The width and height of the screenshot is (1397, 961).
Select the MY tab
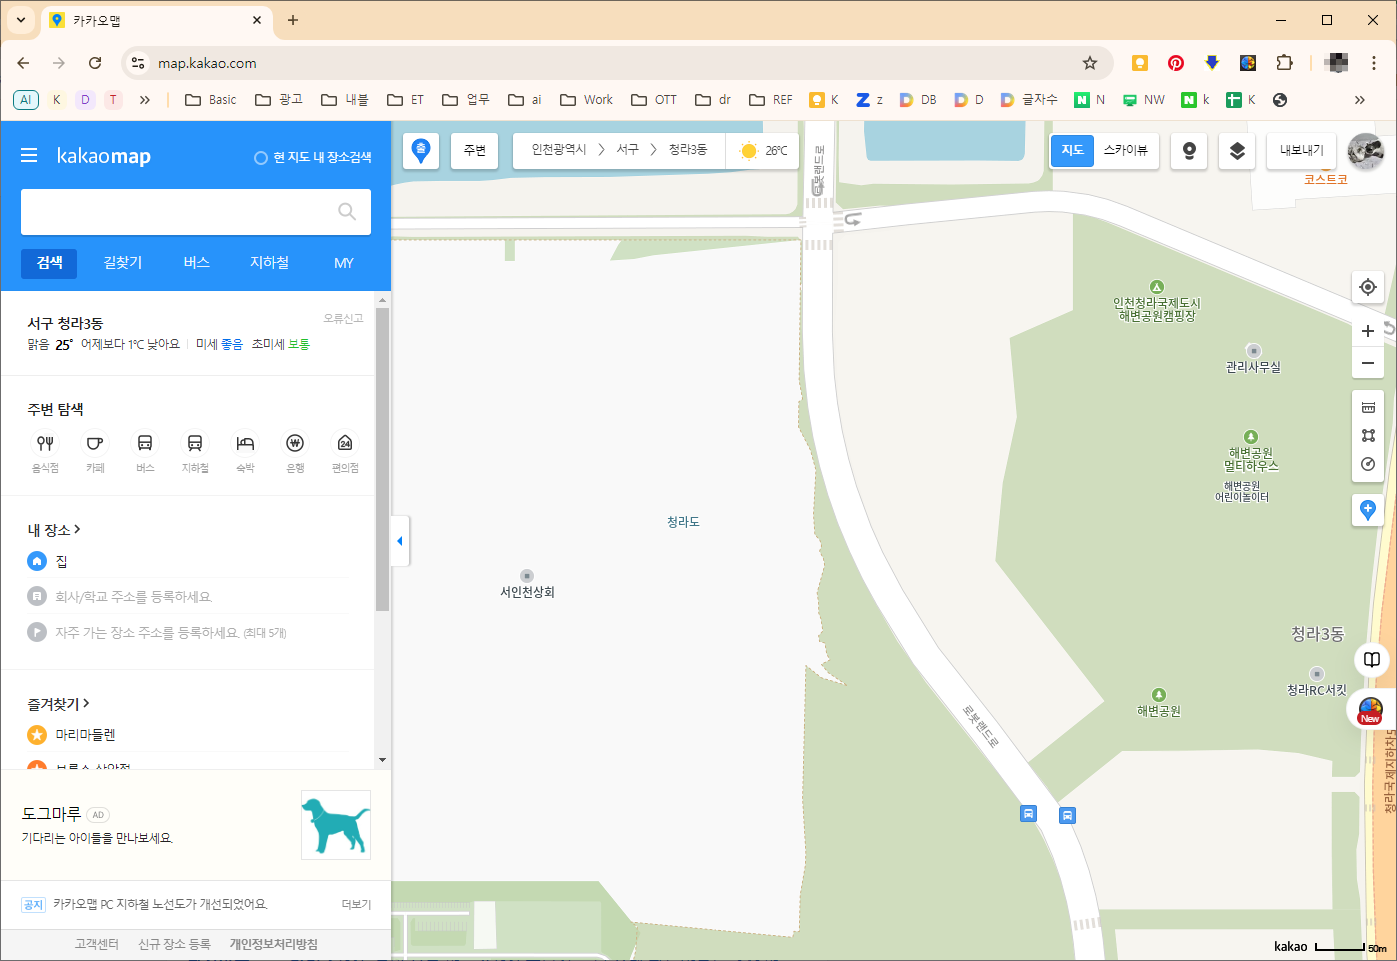(344, 263)
